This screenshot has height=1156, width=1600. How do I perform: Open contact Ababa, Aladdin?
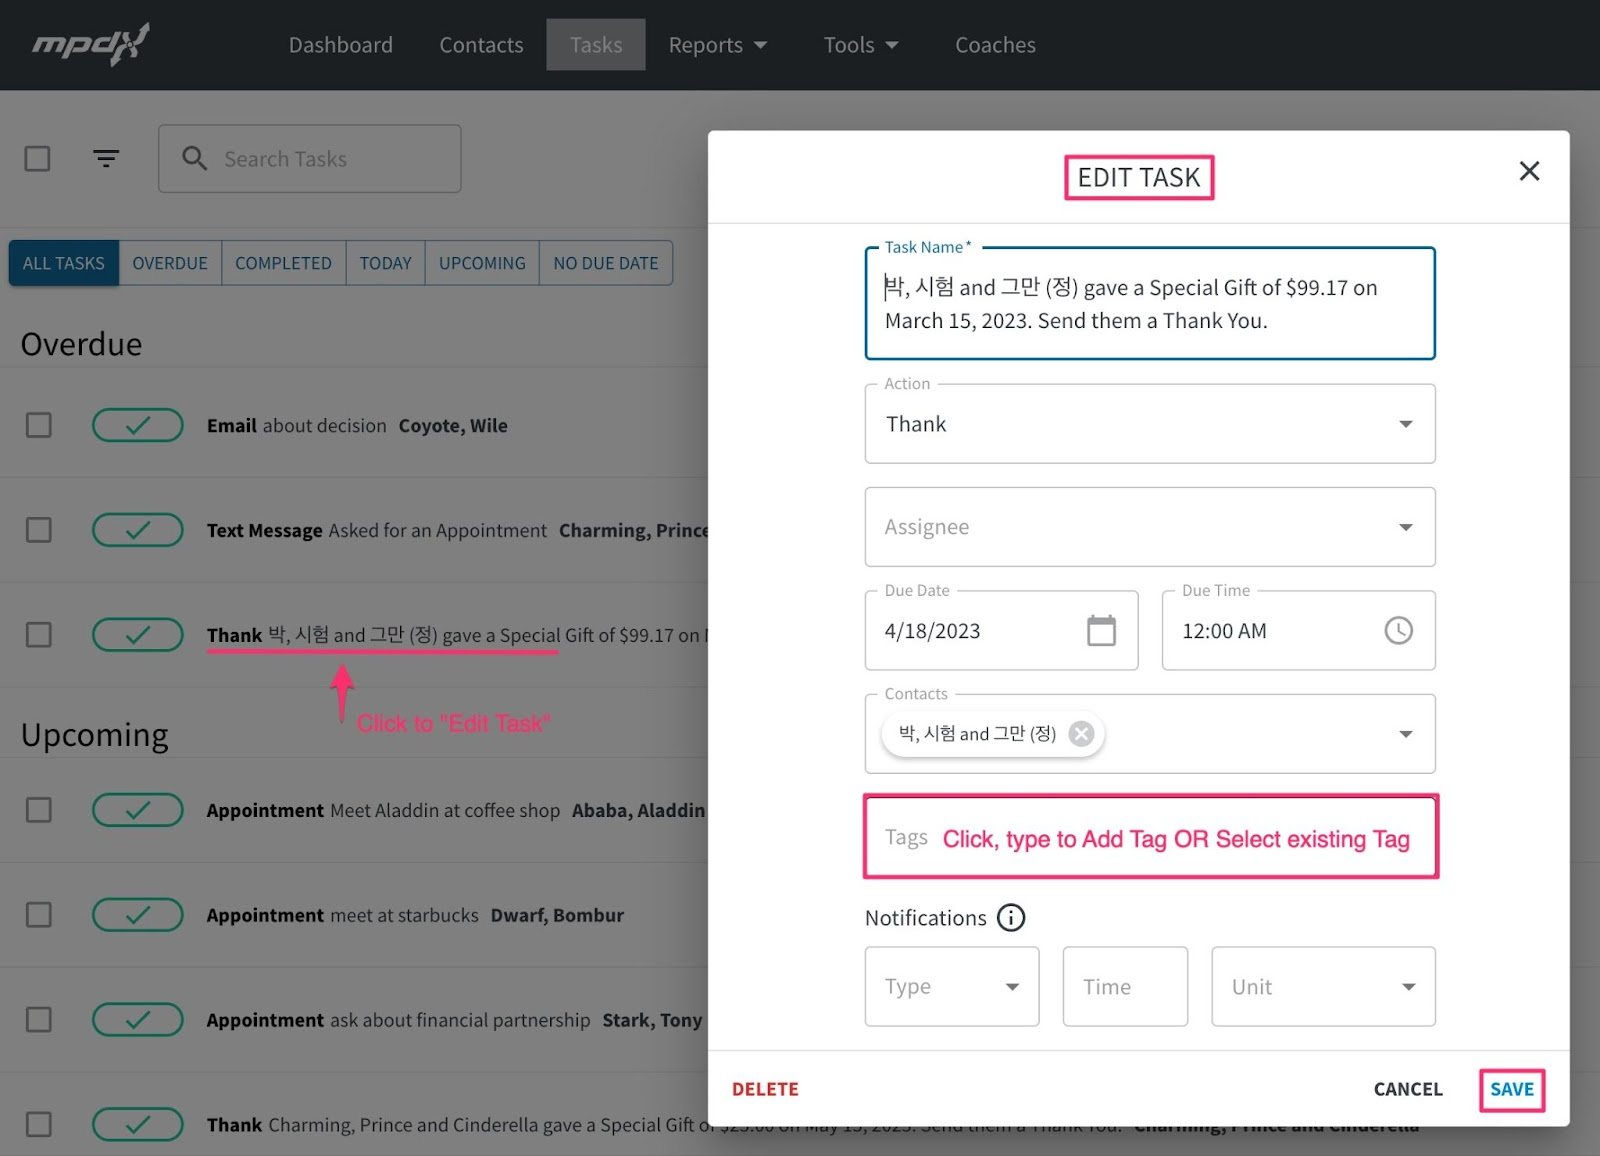[638, 810]
